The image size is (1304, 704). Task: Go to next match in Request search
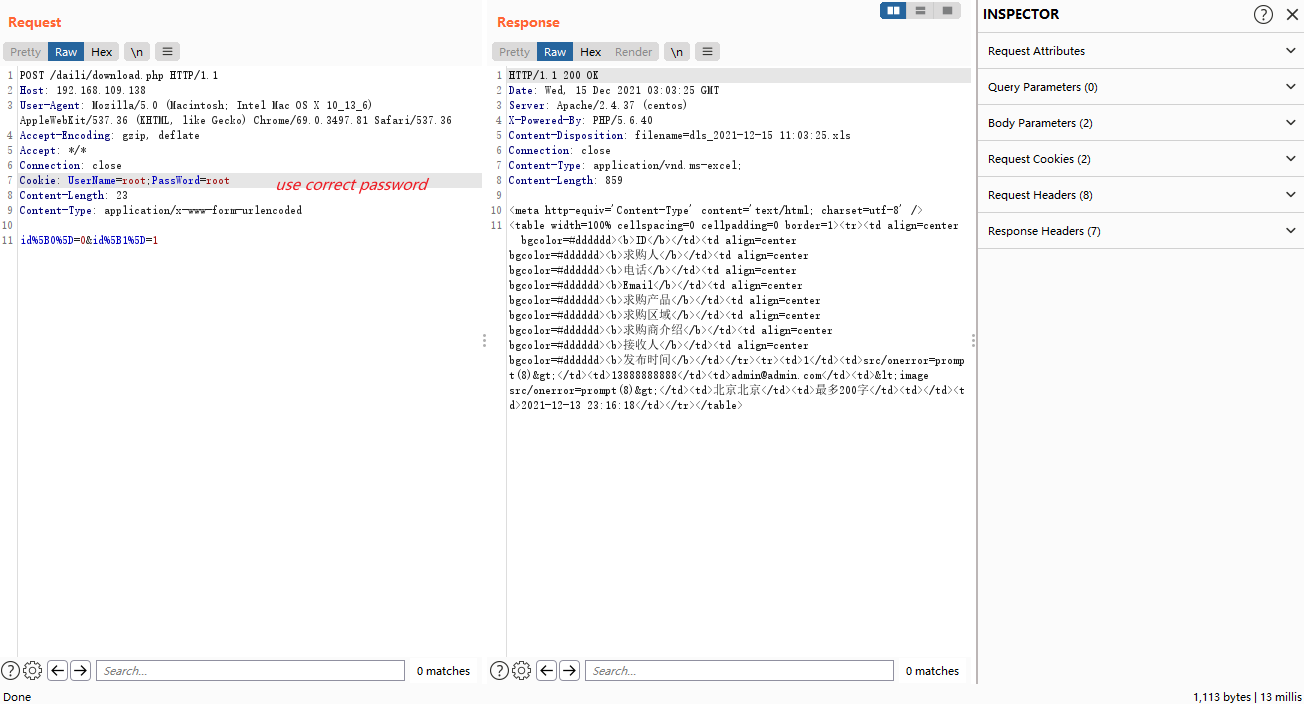[81, 671]
